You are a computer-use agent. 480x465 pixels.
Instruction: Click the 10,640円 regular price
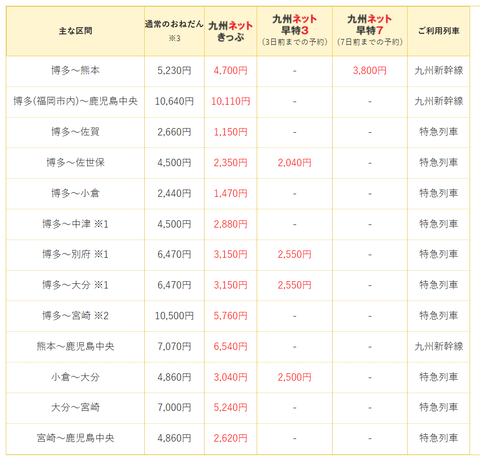pyautogui.click(x=174, y=101)
